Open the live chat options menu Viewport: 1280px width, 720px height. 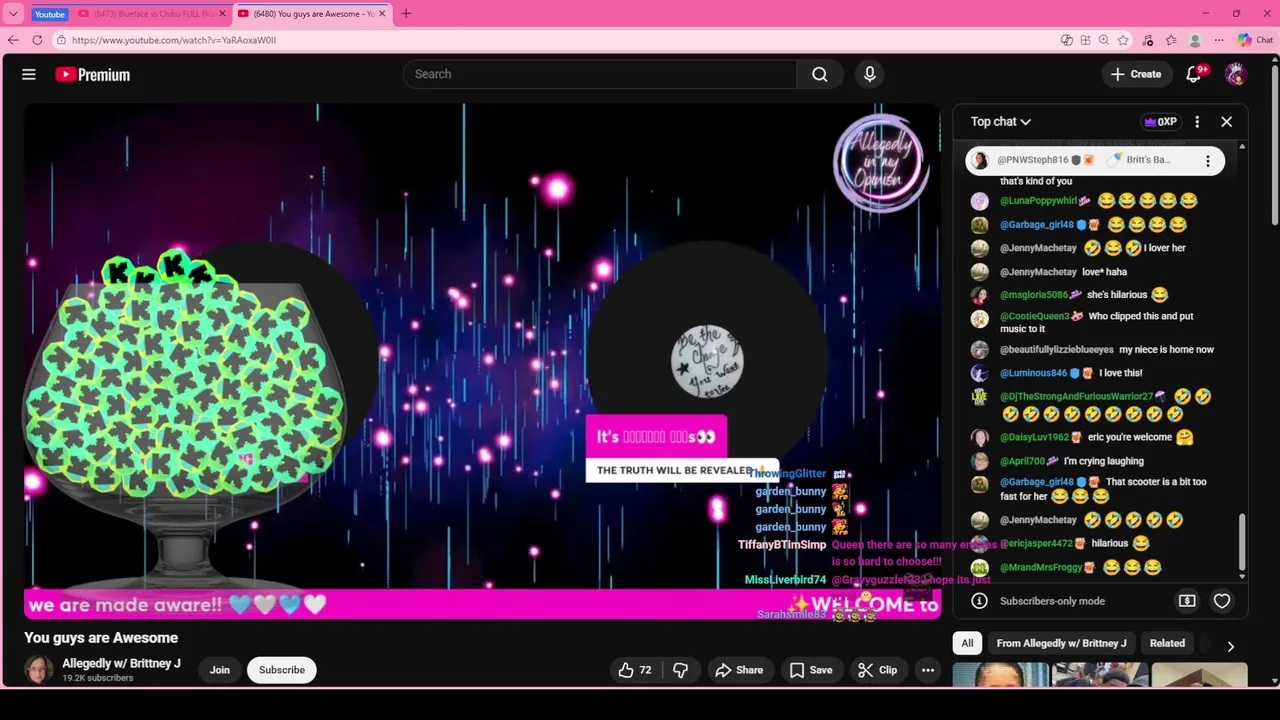coord(1197,122)
